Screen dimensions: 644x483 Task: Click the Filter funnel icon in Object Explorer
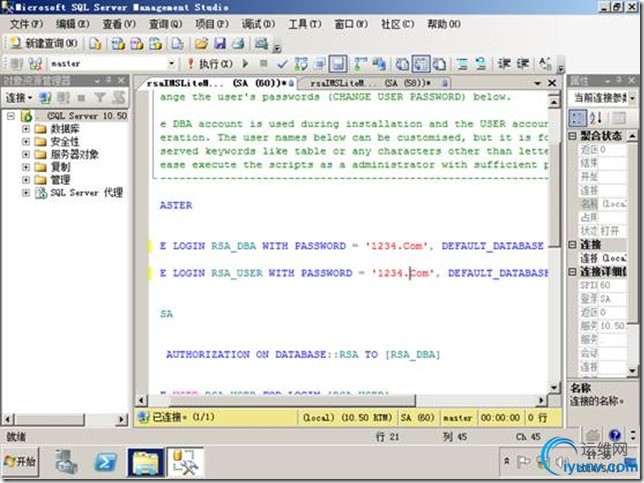coord(100,98)
